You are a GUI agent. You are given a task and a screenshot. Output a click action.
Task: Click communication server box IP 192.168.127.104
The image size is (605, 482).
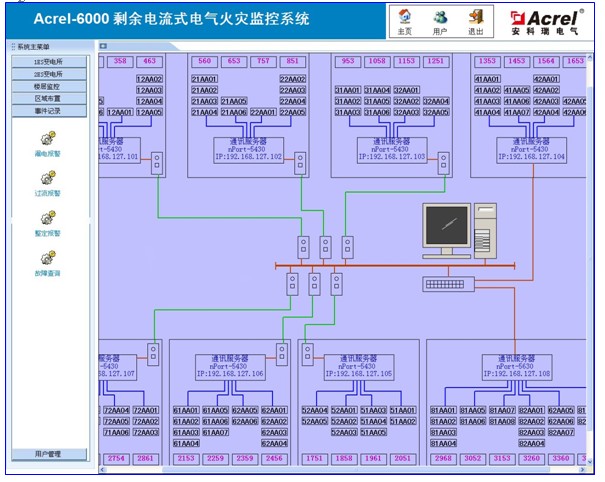click(x=531, y=150)
